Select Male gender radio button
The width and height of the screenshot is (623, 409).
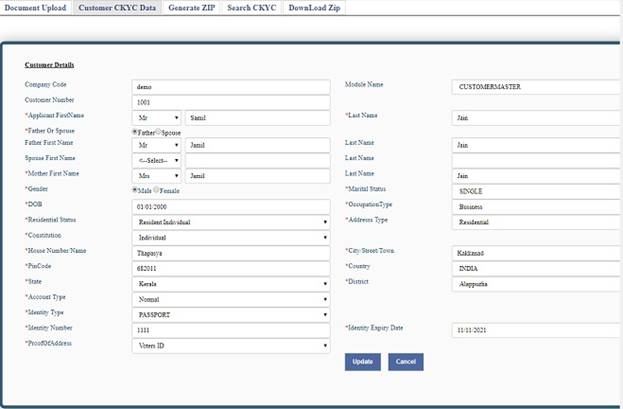[136, 189]
